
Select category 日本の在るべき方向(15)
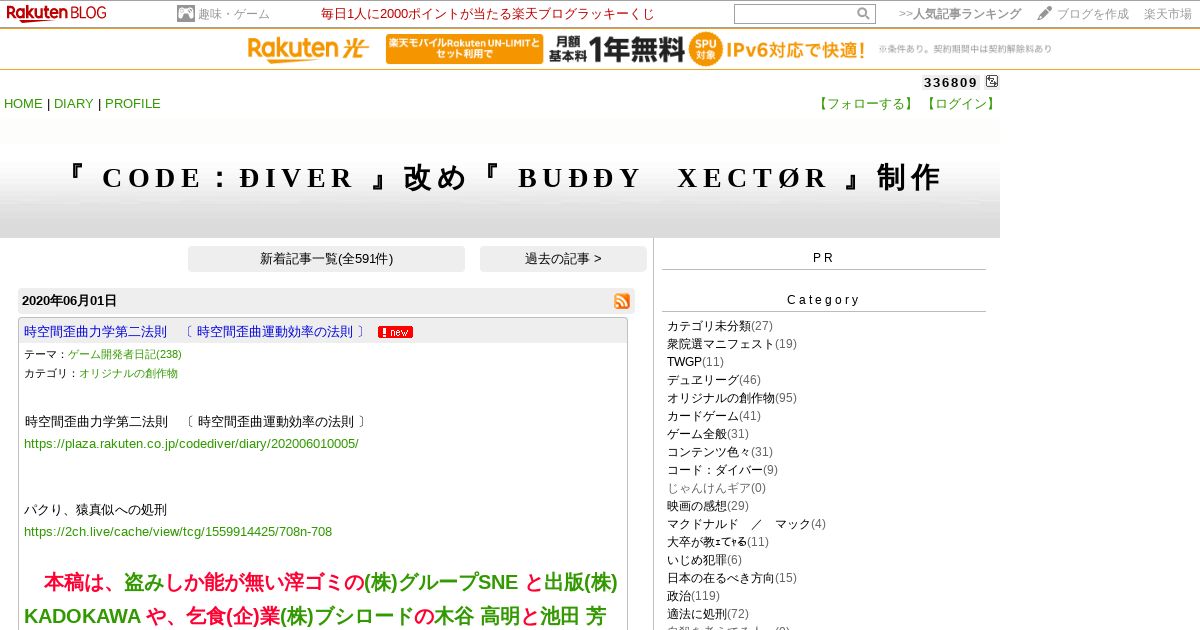732,578
